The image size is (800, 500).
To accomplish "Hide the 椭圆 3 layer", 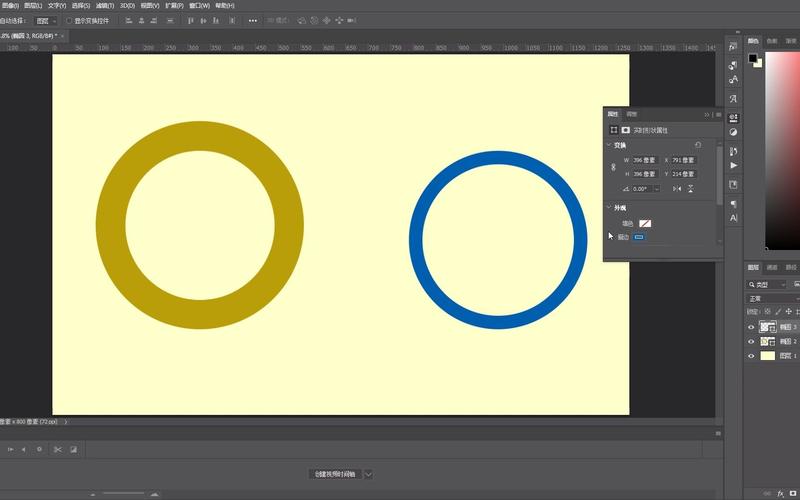I will (x=751, y=327).
